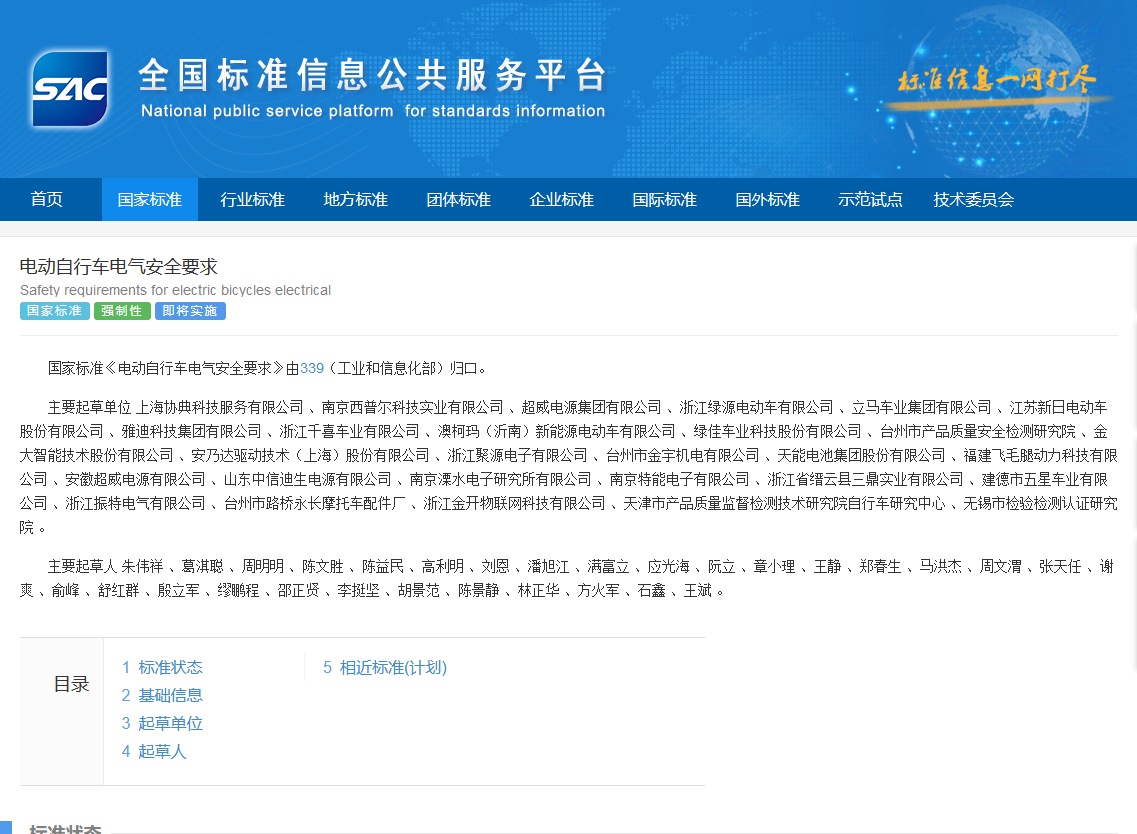The height and width of the screenshot is (834, 1137).
Task: Click the 技术委员会 menu item
Action: (x=974, y=200)
